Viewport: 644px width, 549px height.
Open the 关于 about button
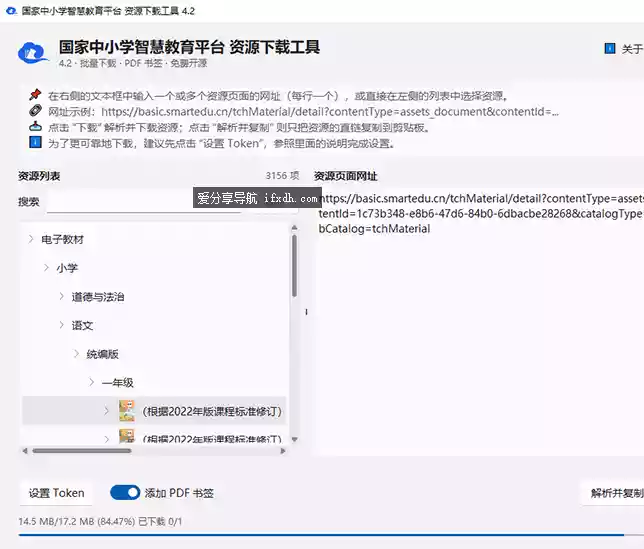pyautogui.click(x=624, y=49)
